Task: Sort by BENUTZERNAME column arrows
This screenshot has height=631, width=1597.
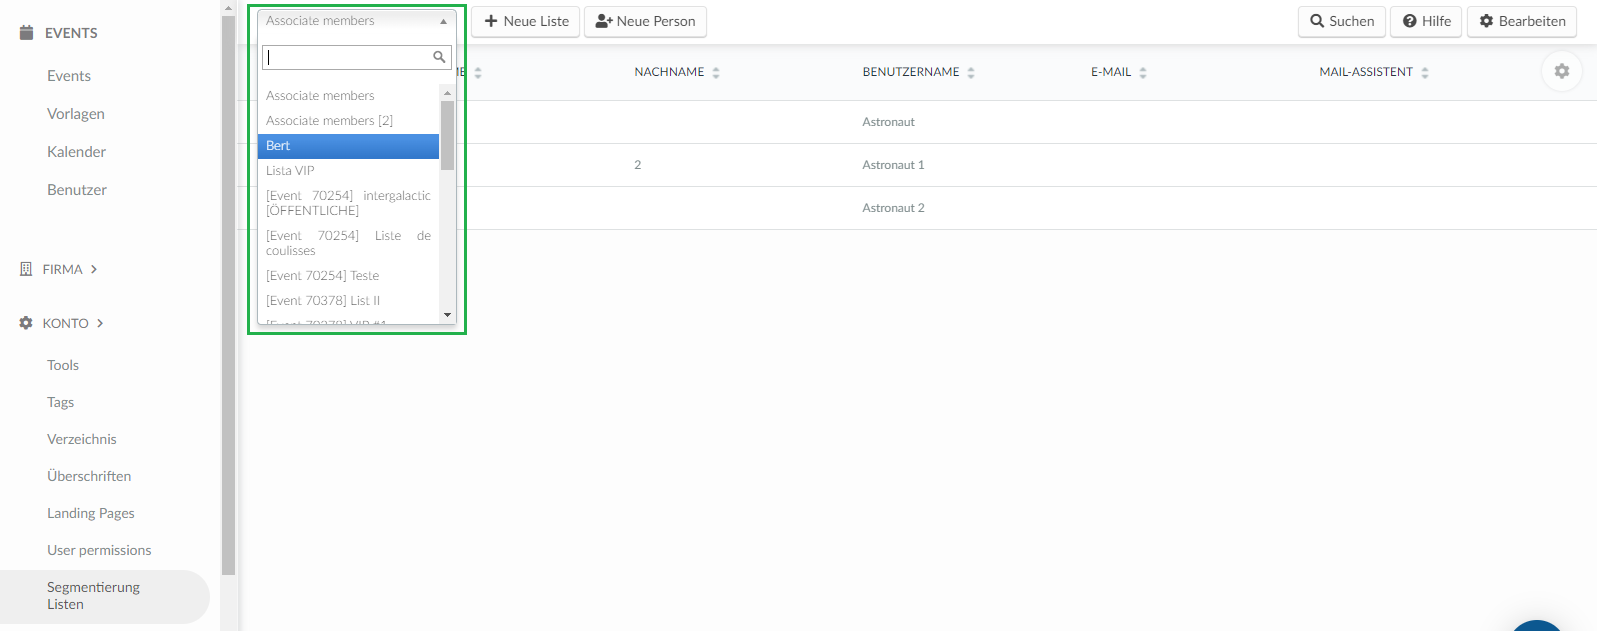Action: (971, 72)
